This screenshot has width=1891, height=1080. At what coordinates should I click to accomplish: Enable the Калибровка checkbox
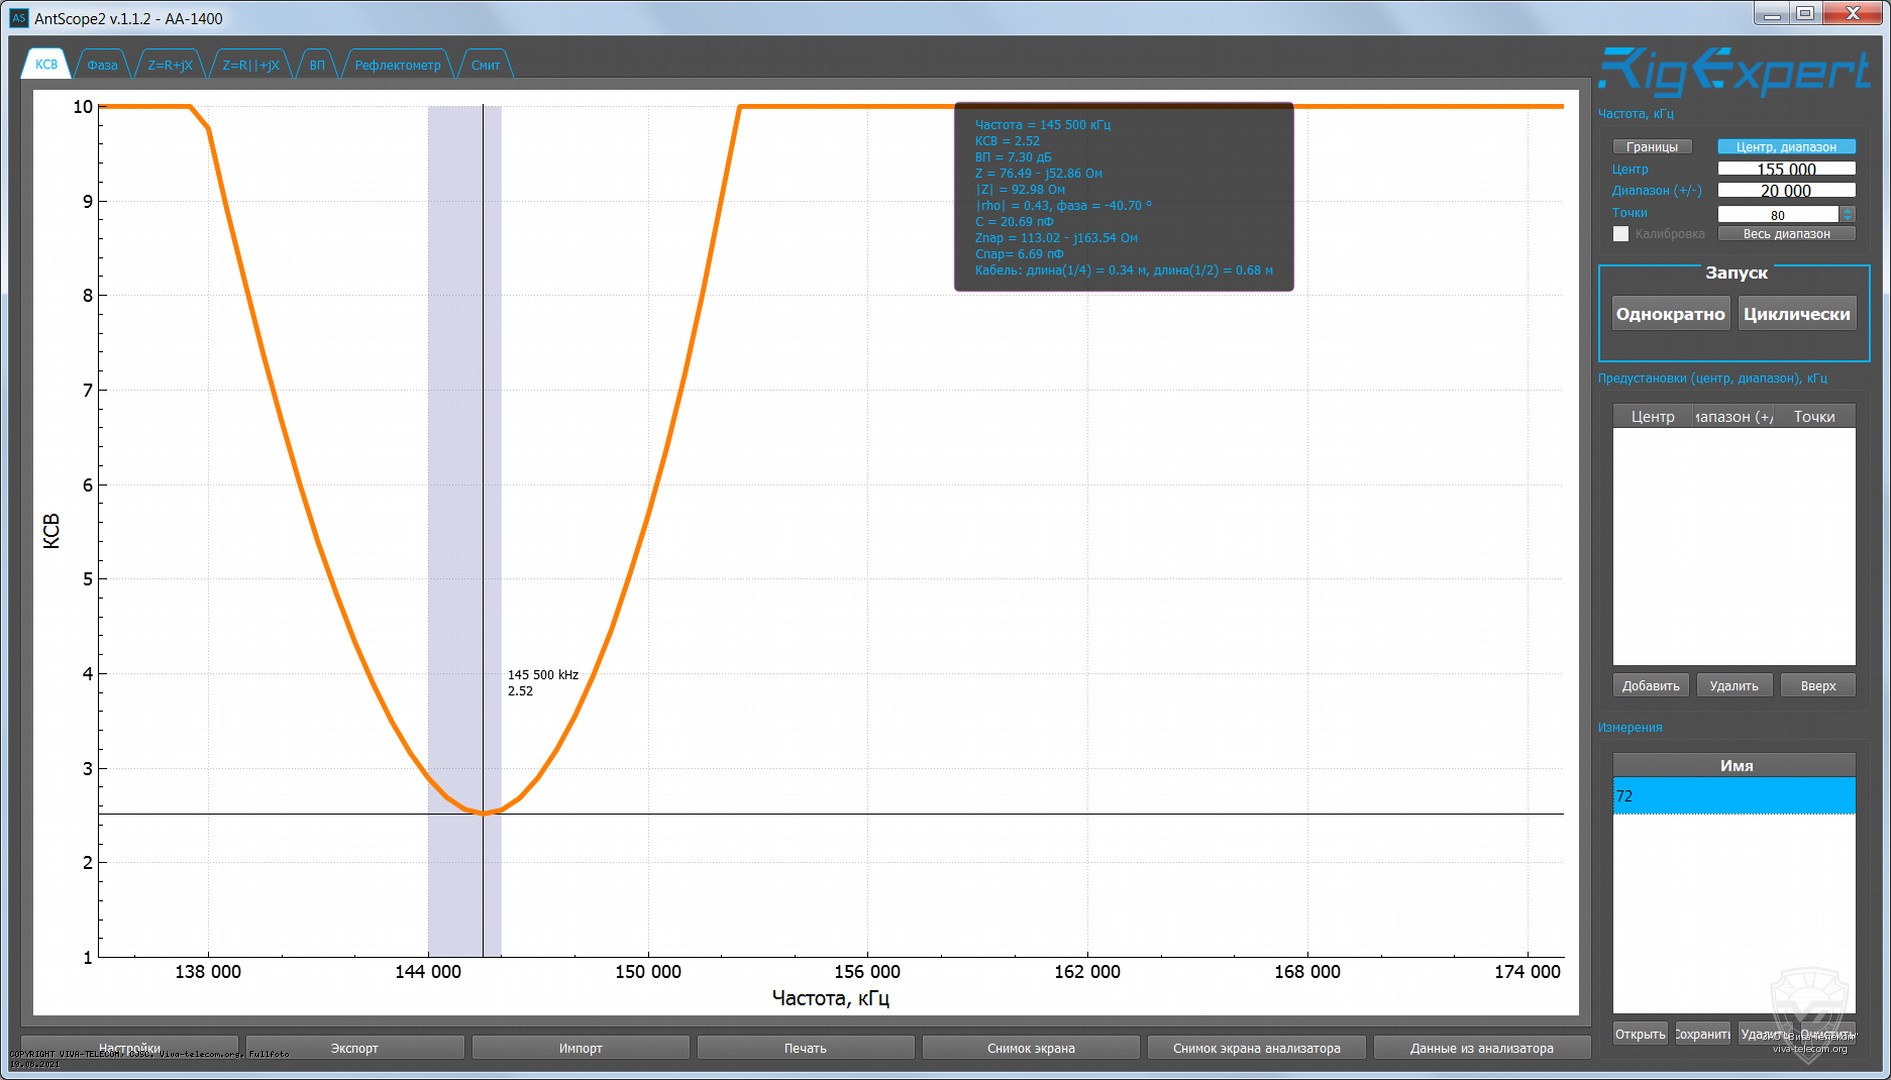pos(1621,234)
